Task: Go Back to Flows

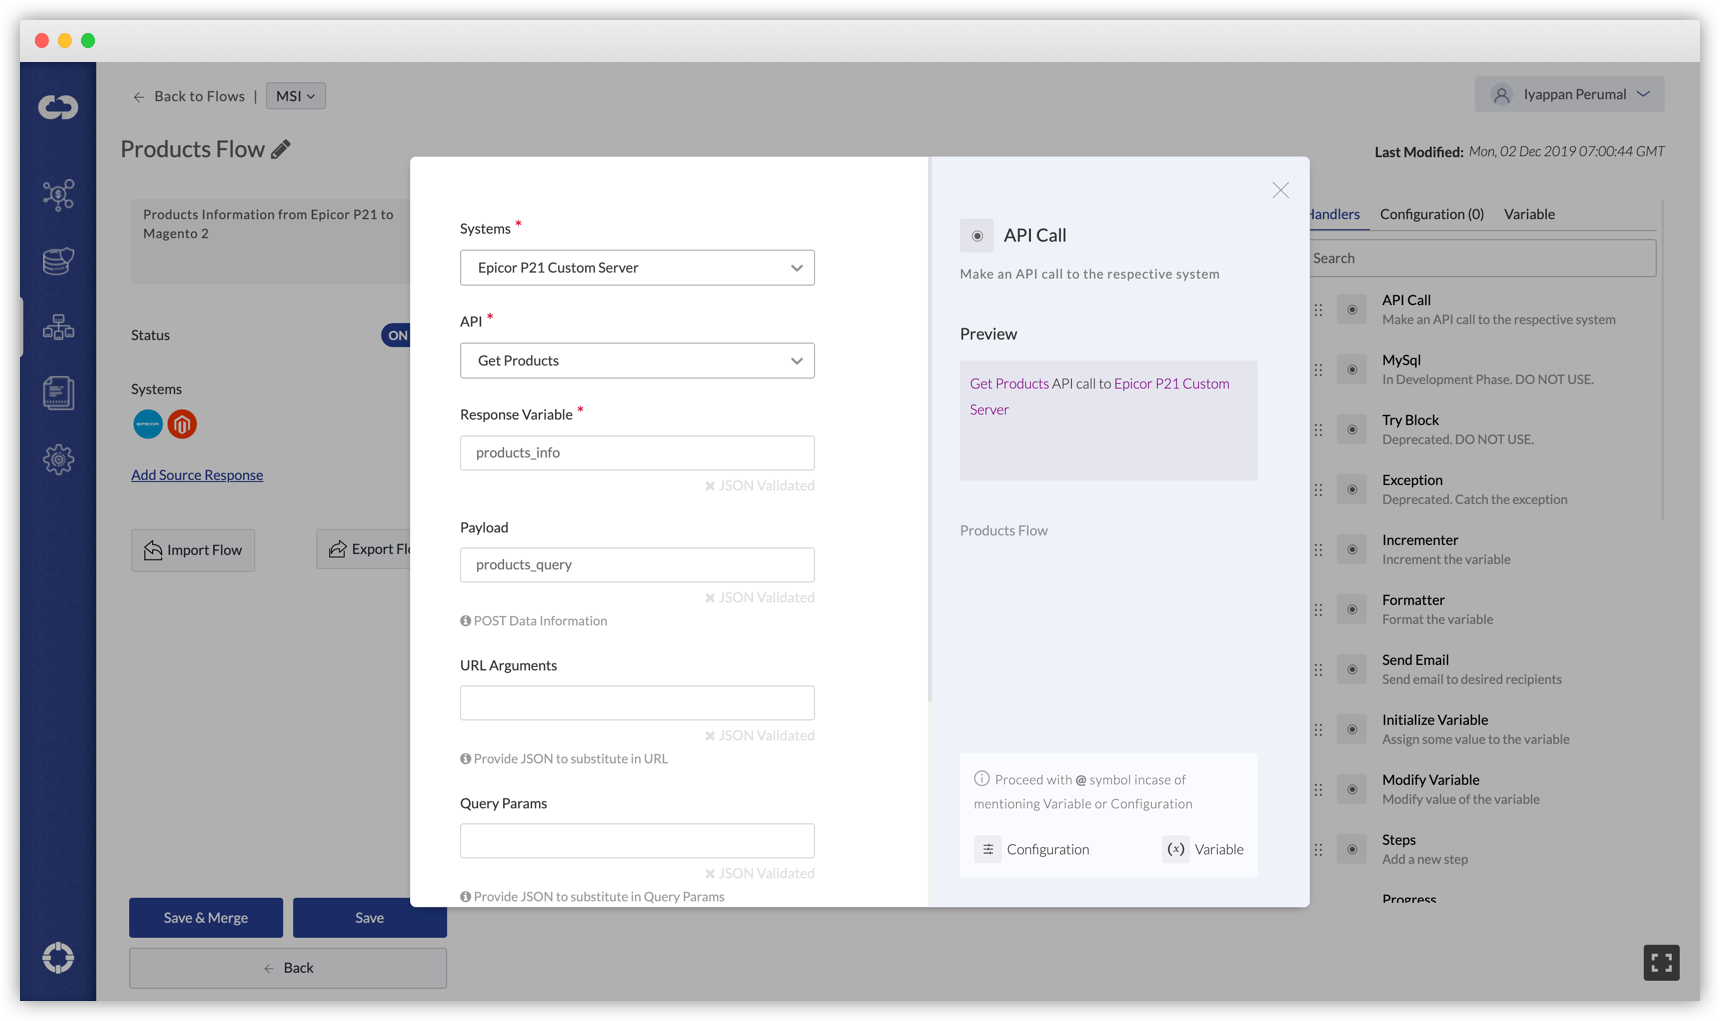Action: click(189, 96)
